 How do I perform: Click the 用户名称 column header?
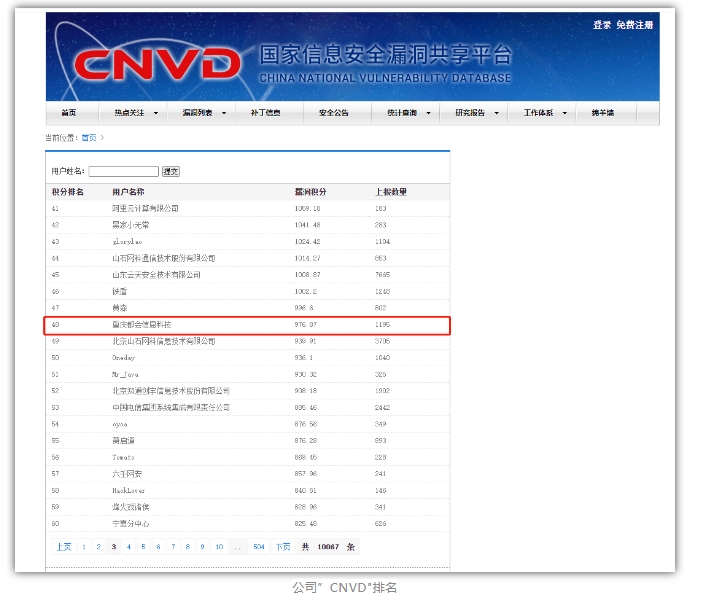pyautogui.click(x=128, y=192)
